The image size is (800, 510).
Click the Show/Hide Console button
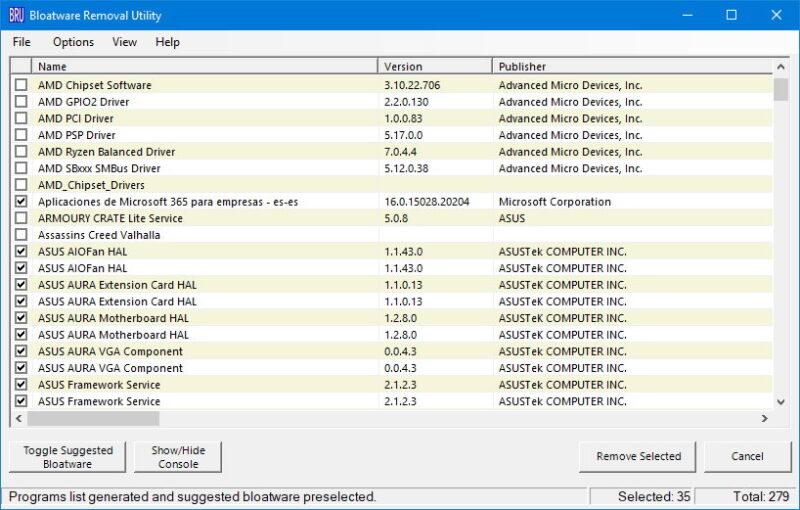click(178, 457)
